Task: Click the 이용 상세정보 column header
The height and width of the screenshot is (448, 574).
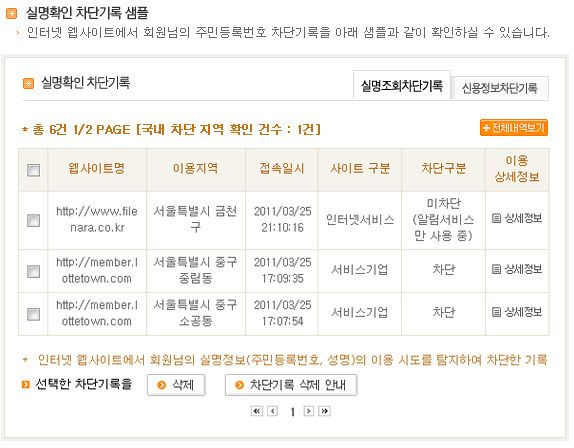Action: pos(517,169)
